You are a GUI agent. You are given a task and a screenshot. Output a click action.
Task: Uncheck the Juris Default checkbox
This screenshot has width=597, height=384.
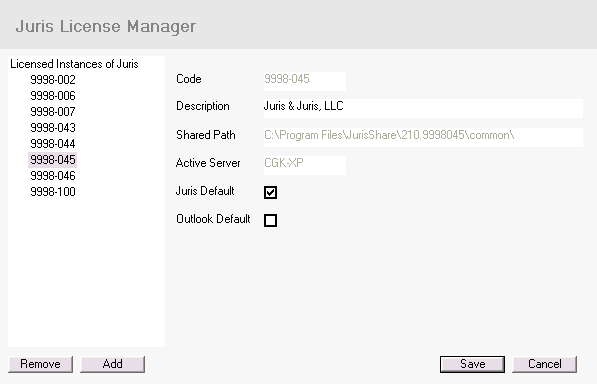coord(270,192)
